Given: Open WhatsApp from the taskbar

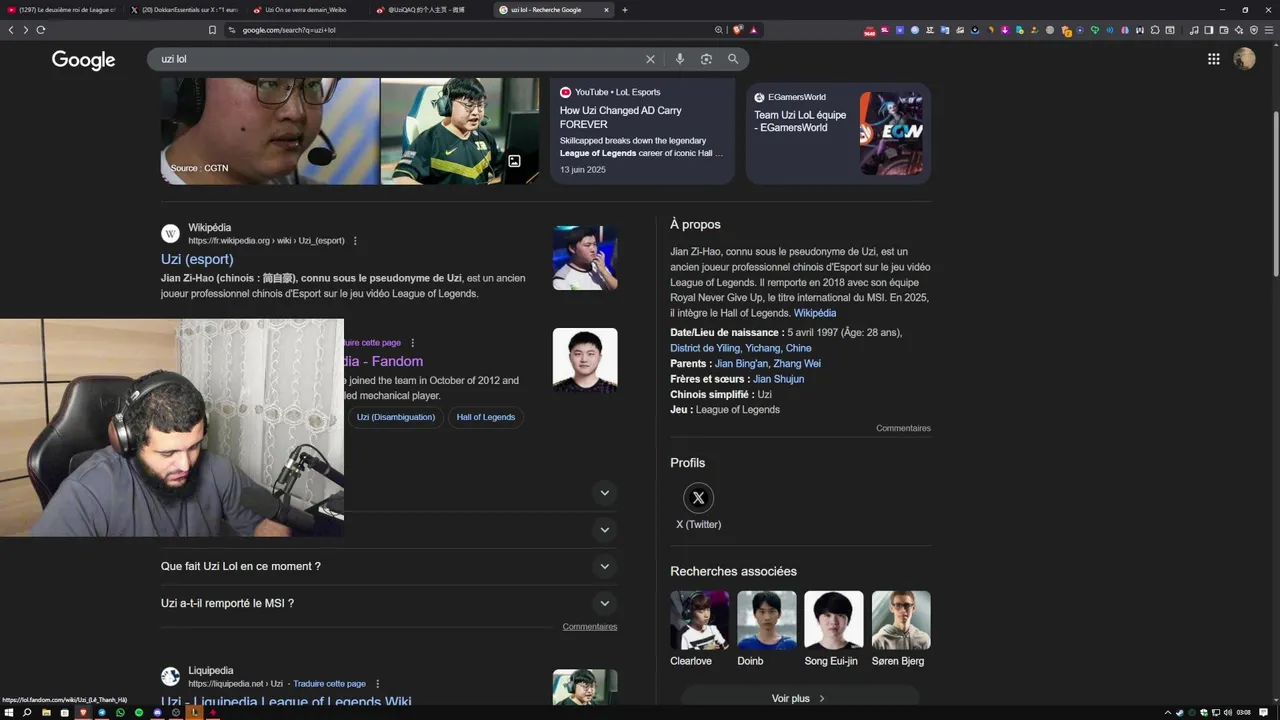Looking at the screenshot, I should (120, 712).
